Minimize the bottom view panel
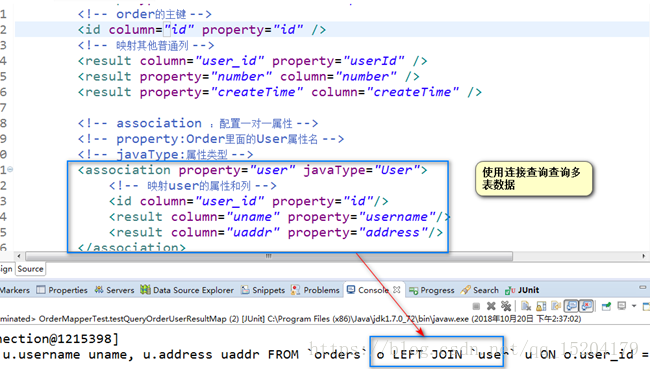 [643, 287]
